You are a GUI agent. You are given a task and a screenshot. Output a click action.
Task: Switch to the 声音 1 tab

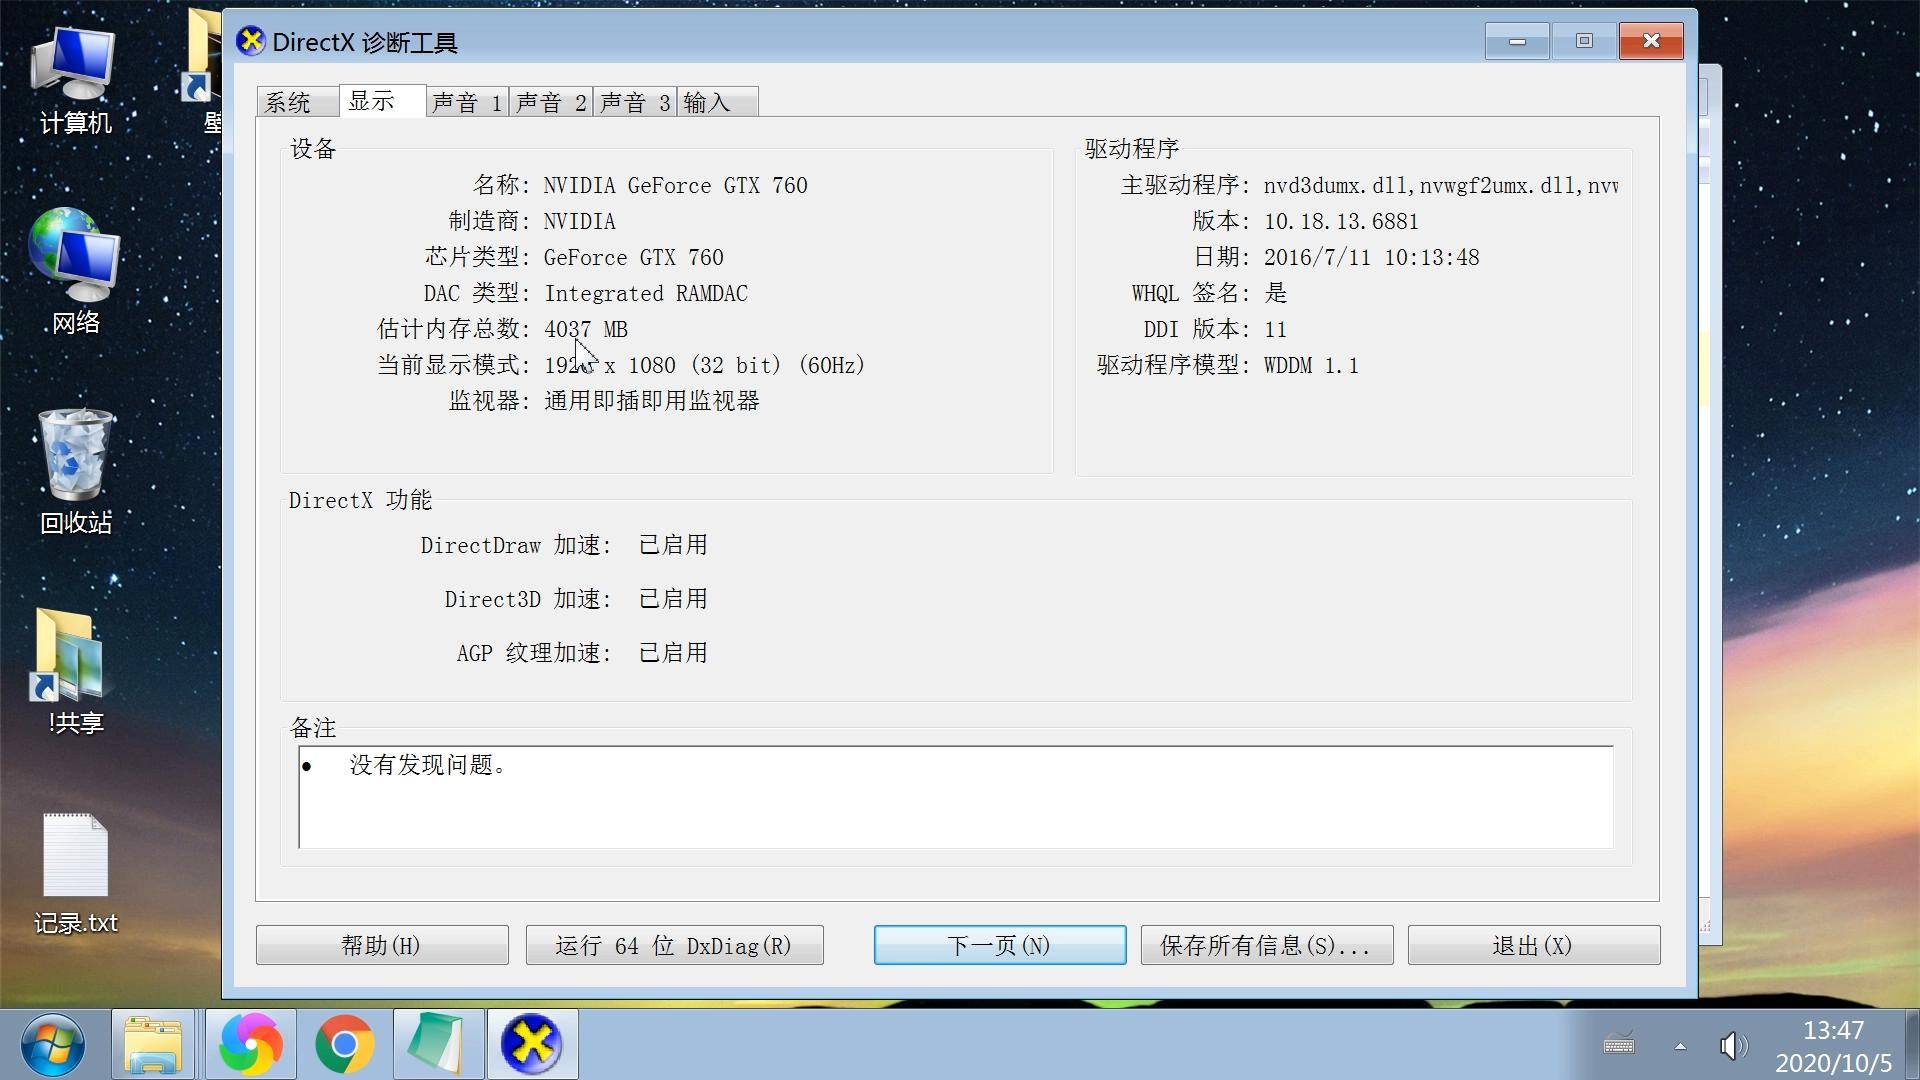[x=467, y=102]
